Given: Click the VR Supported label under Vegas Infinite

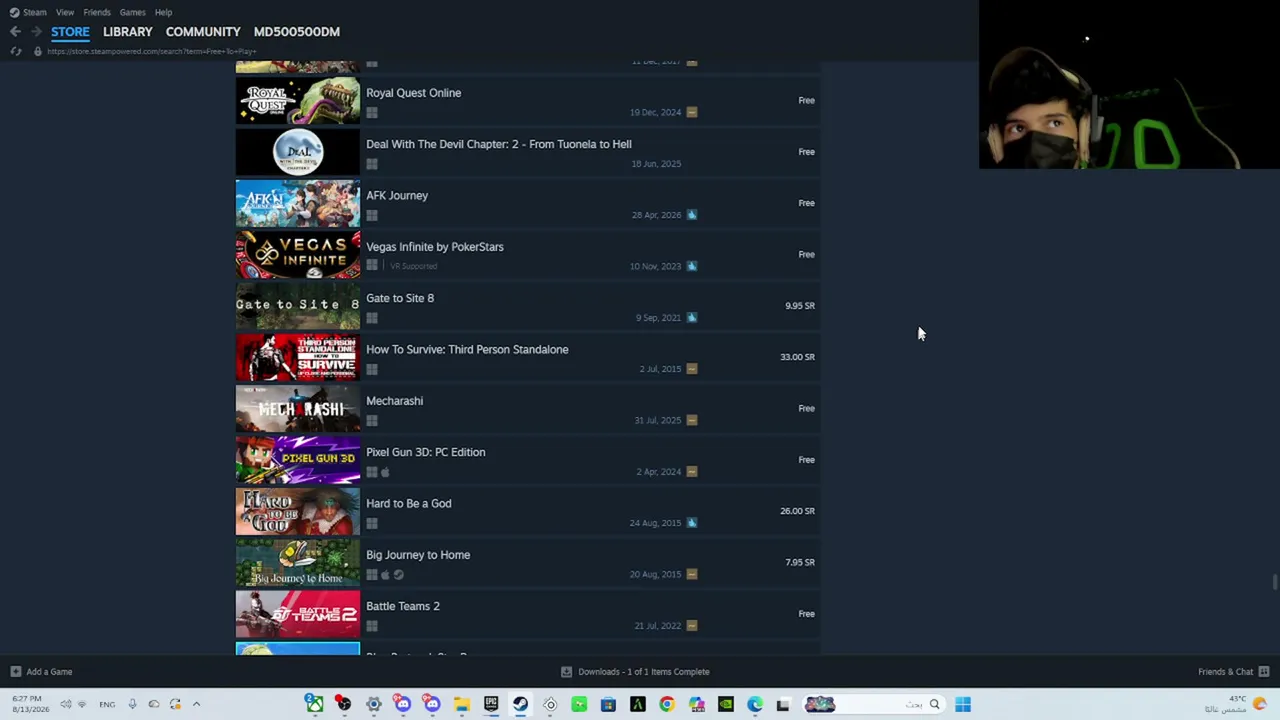Looking at the screenshot, I should (414, 267).
